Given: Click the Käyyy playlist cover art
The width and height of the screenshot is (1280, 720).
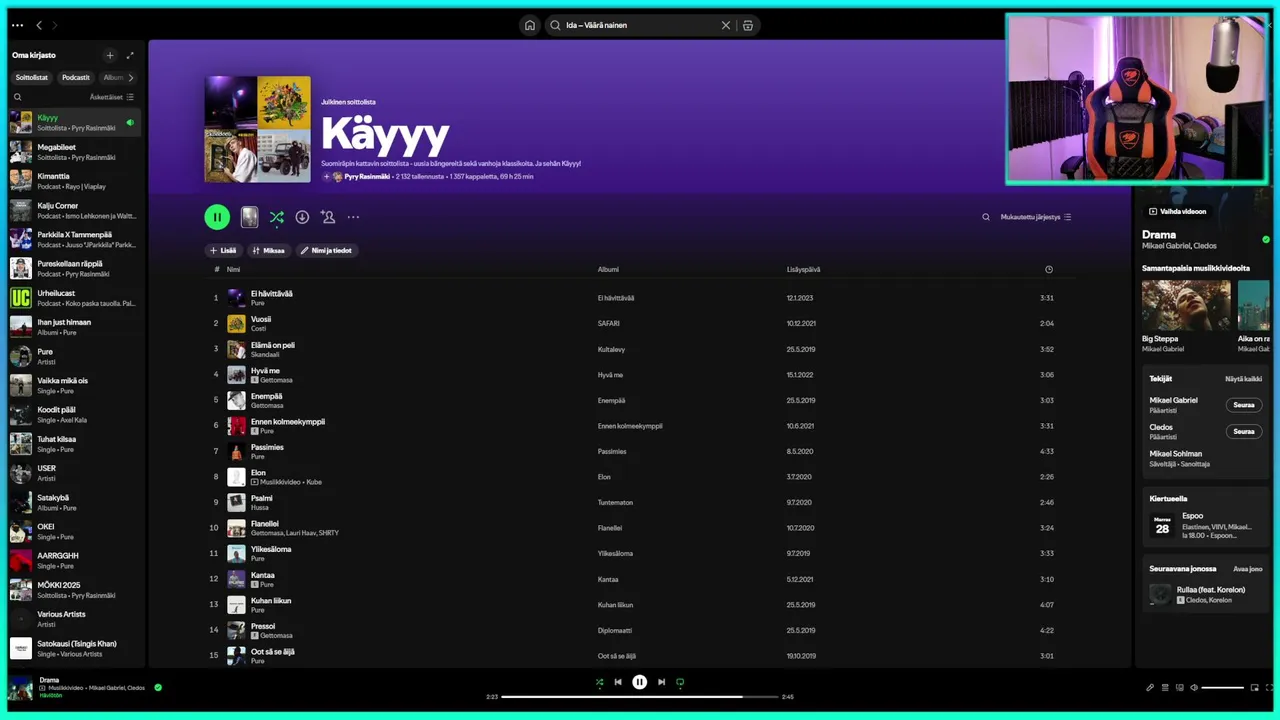Looking at the screenshot, I should point(257,129).
